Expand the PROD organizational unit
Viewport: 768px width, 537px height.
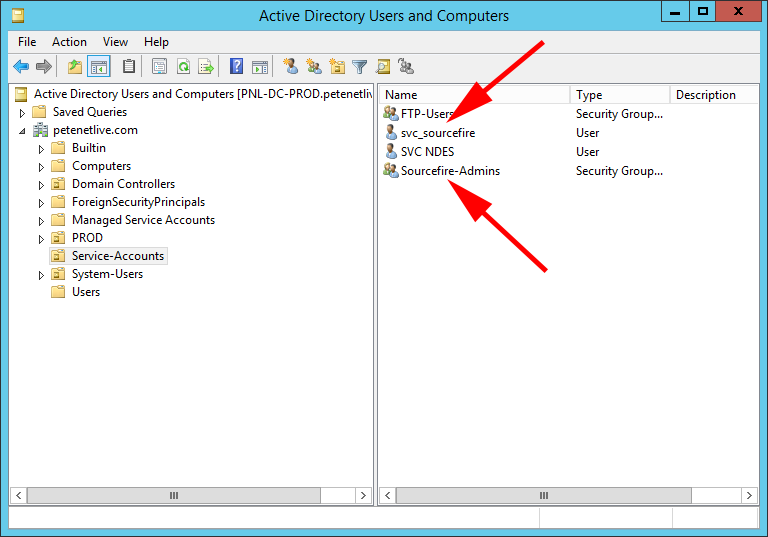41,239
